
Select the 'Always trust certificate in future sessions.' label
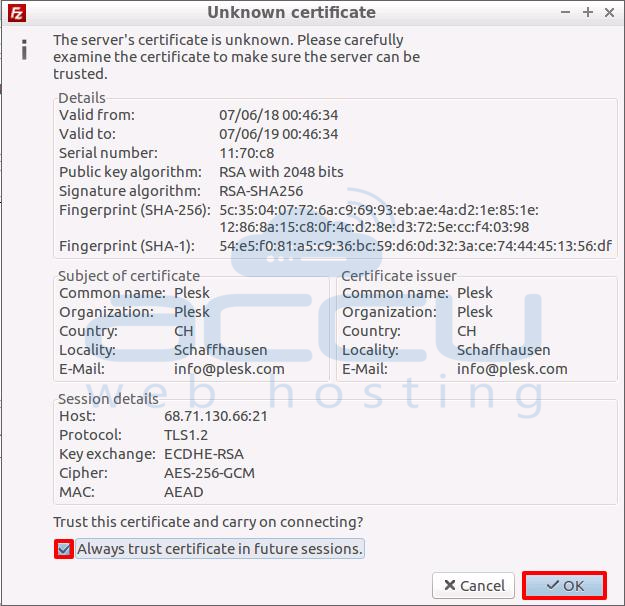pos(220,549)
